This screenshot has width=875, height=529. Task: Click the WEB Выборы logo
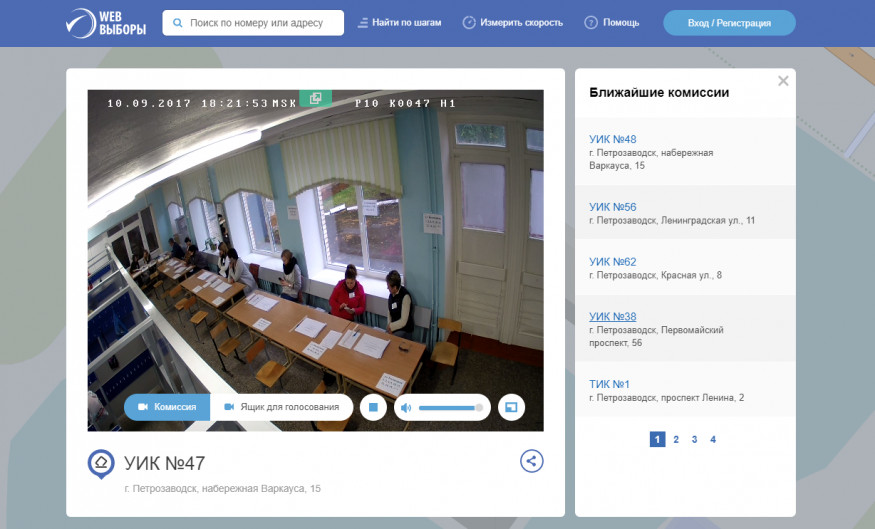(x=106, y=23)
